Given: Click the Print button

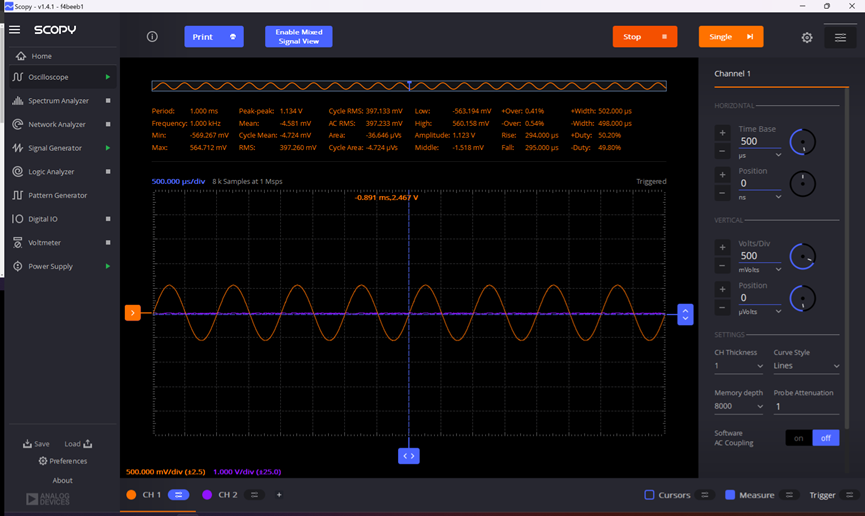Looking at the screenshot, I should (213, 36).
